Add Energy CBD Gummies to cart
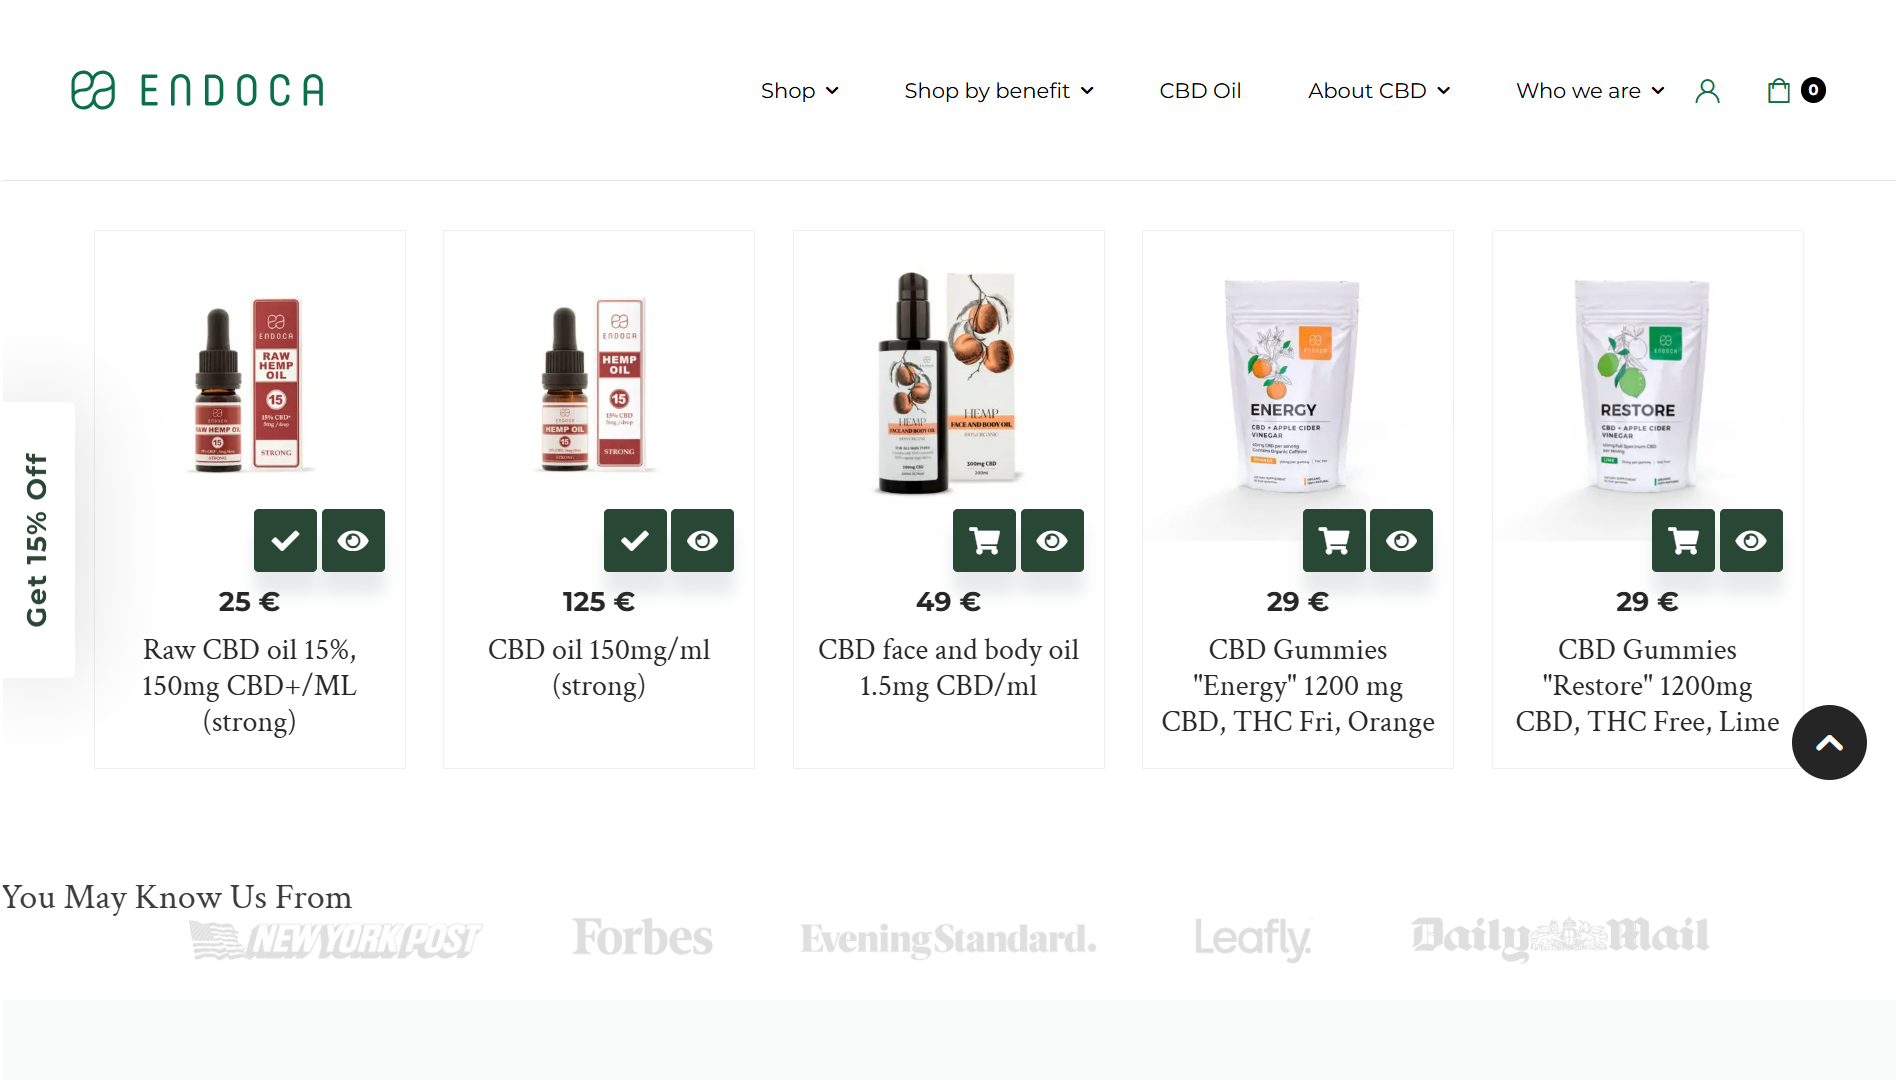The width and height of the screenshot is (1896, 1080). pos(1334,540)
